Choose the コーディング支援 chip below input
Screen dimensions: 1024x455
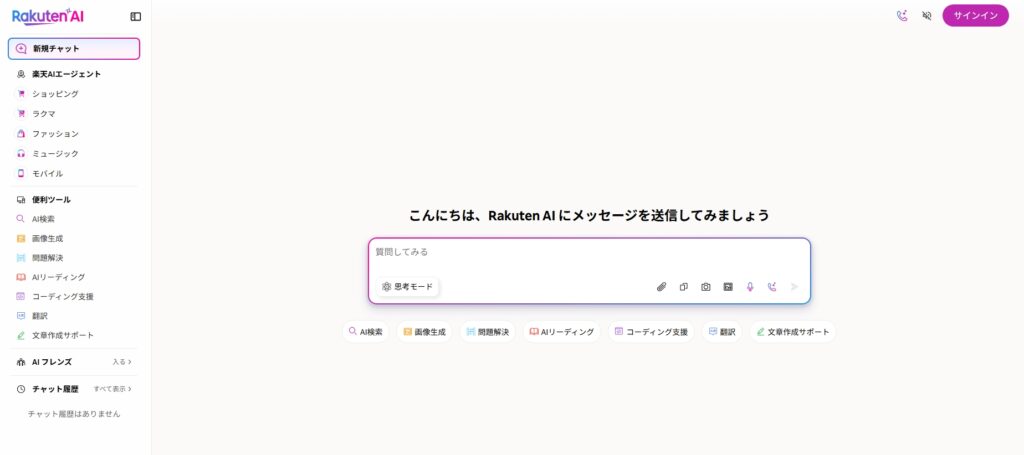tap(651, 332)
